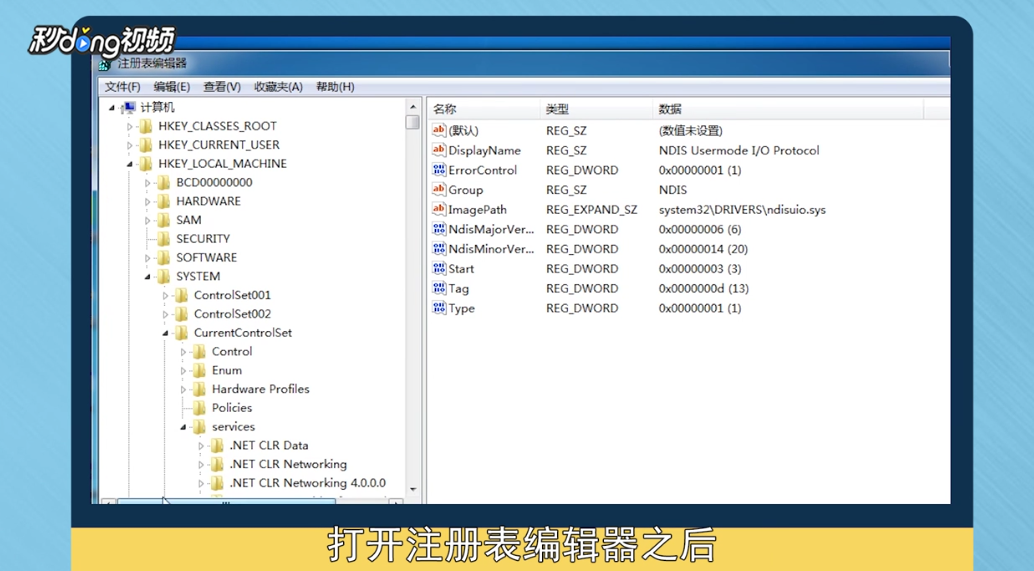This screenshot has height=571, width=1034.
Task: Click the data value 0x00000014 (20)
Action: coord(703,249)
